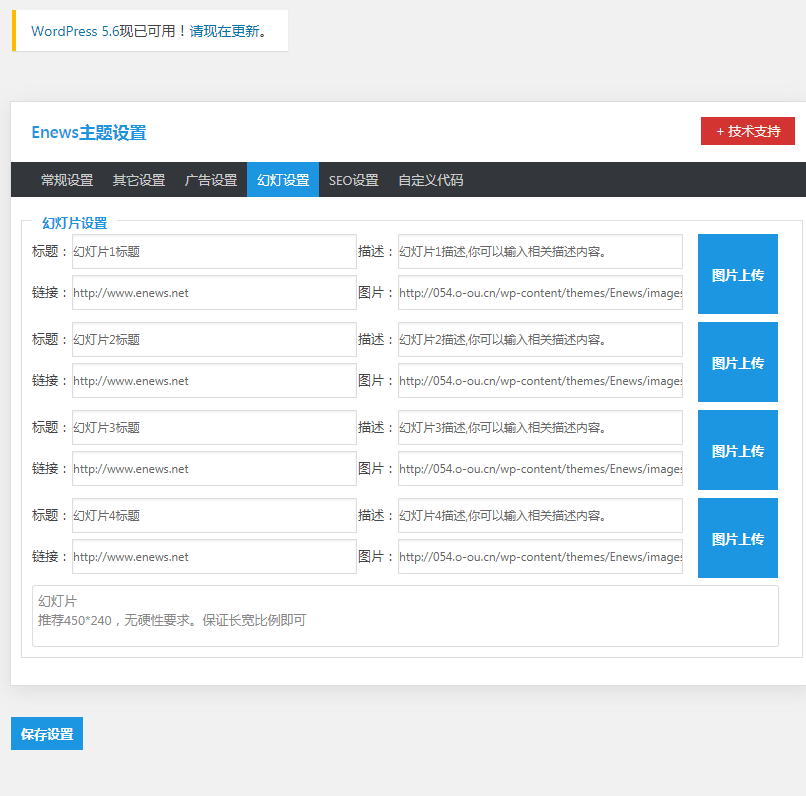Focus the 幻灯片1标题 title field

point(214,252)
